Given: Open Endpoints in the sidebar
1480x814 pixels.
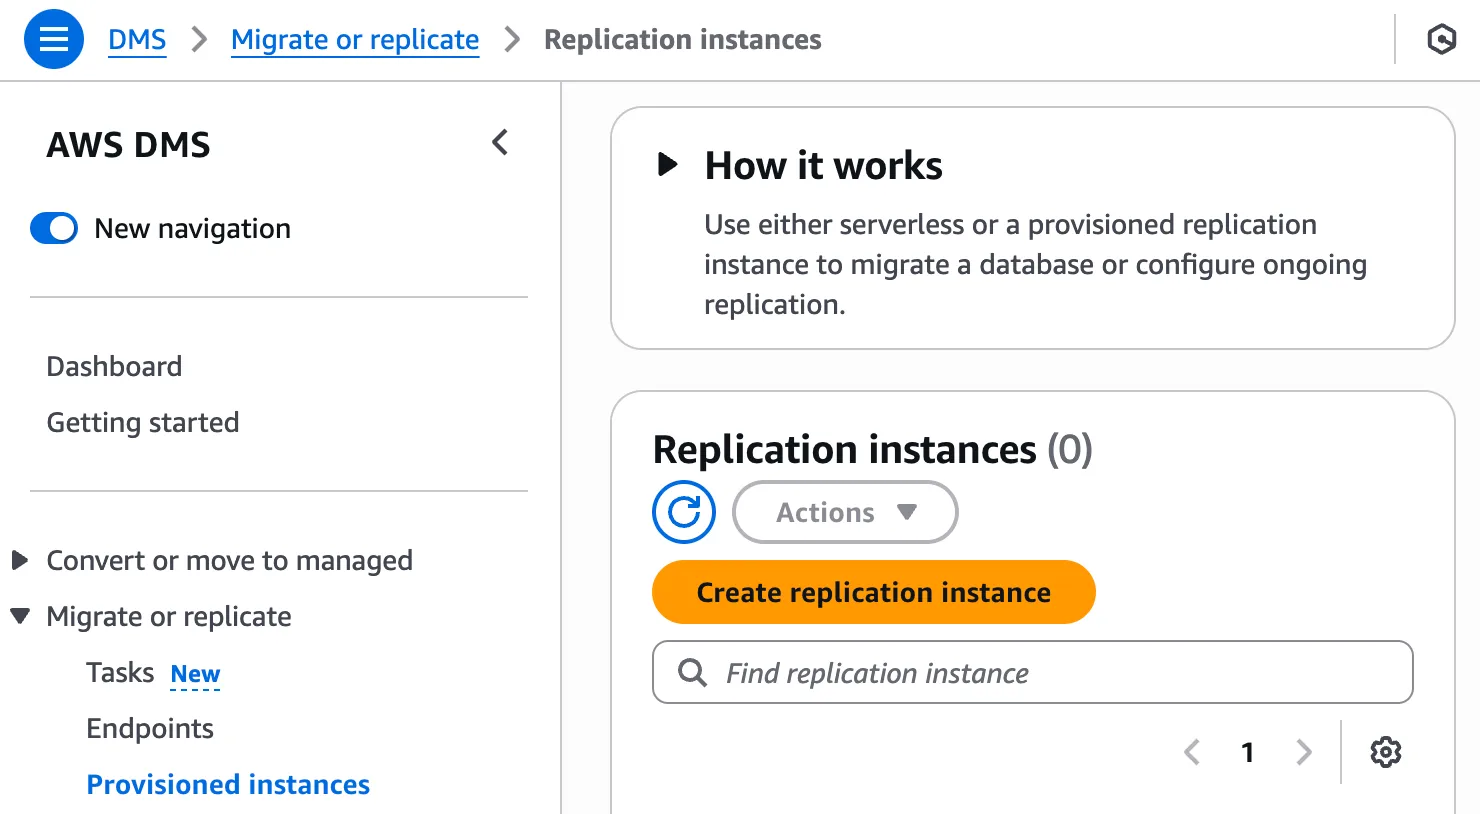Looking at the screenshot, I should (x=150, y=728).
